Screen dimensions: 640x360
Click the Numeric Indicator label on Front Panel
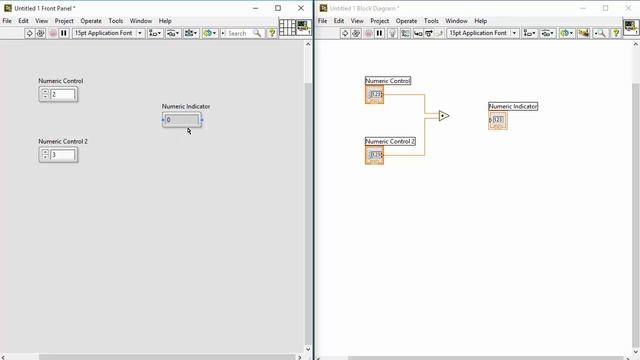186,106
